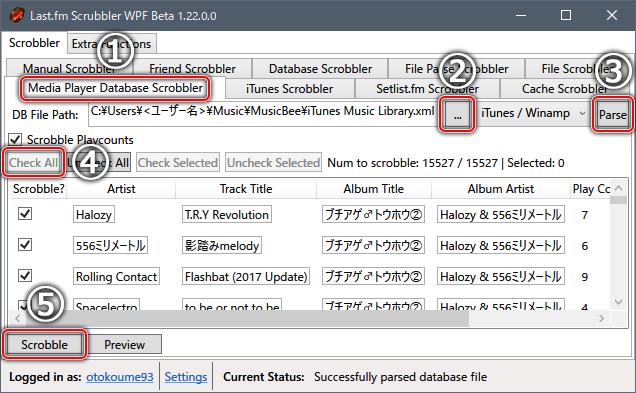Close the Last.fm Scrubbler window
The height and width of the screenshot is (393, 636).
pos(612,15)
